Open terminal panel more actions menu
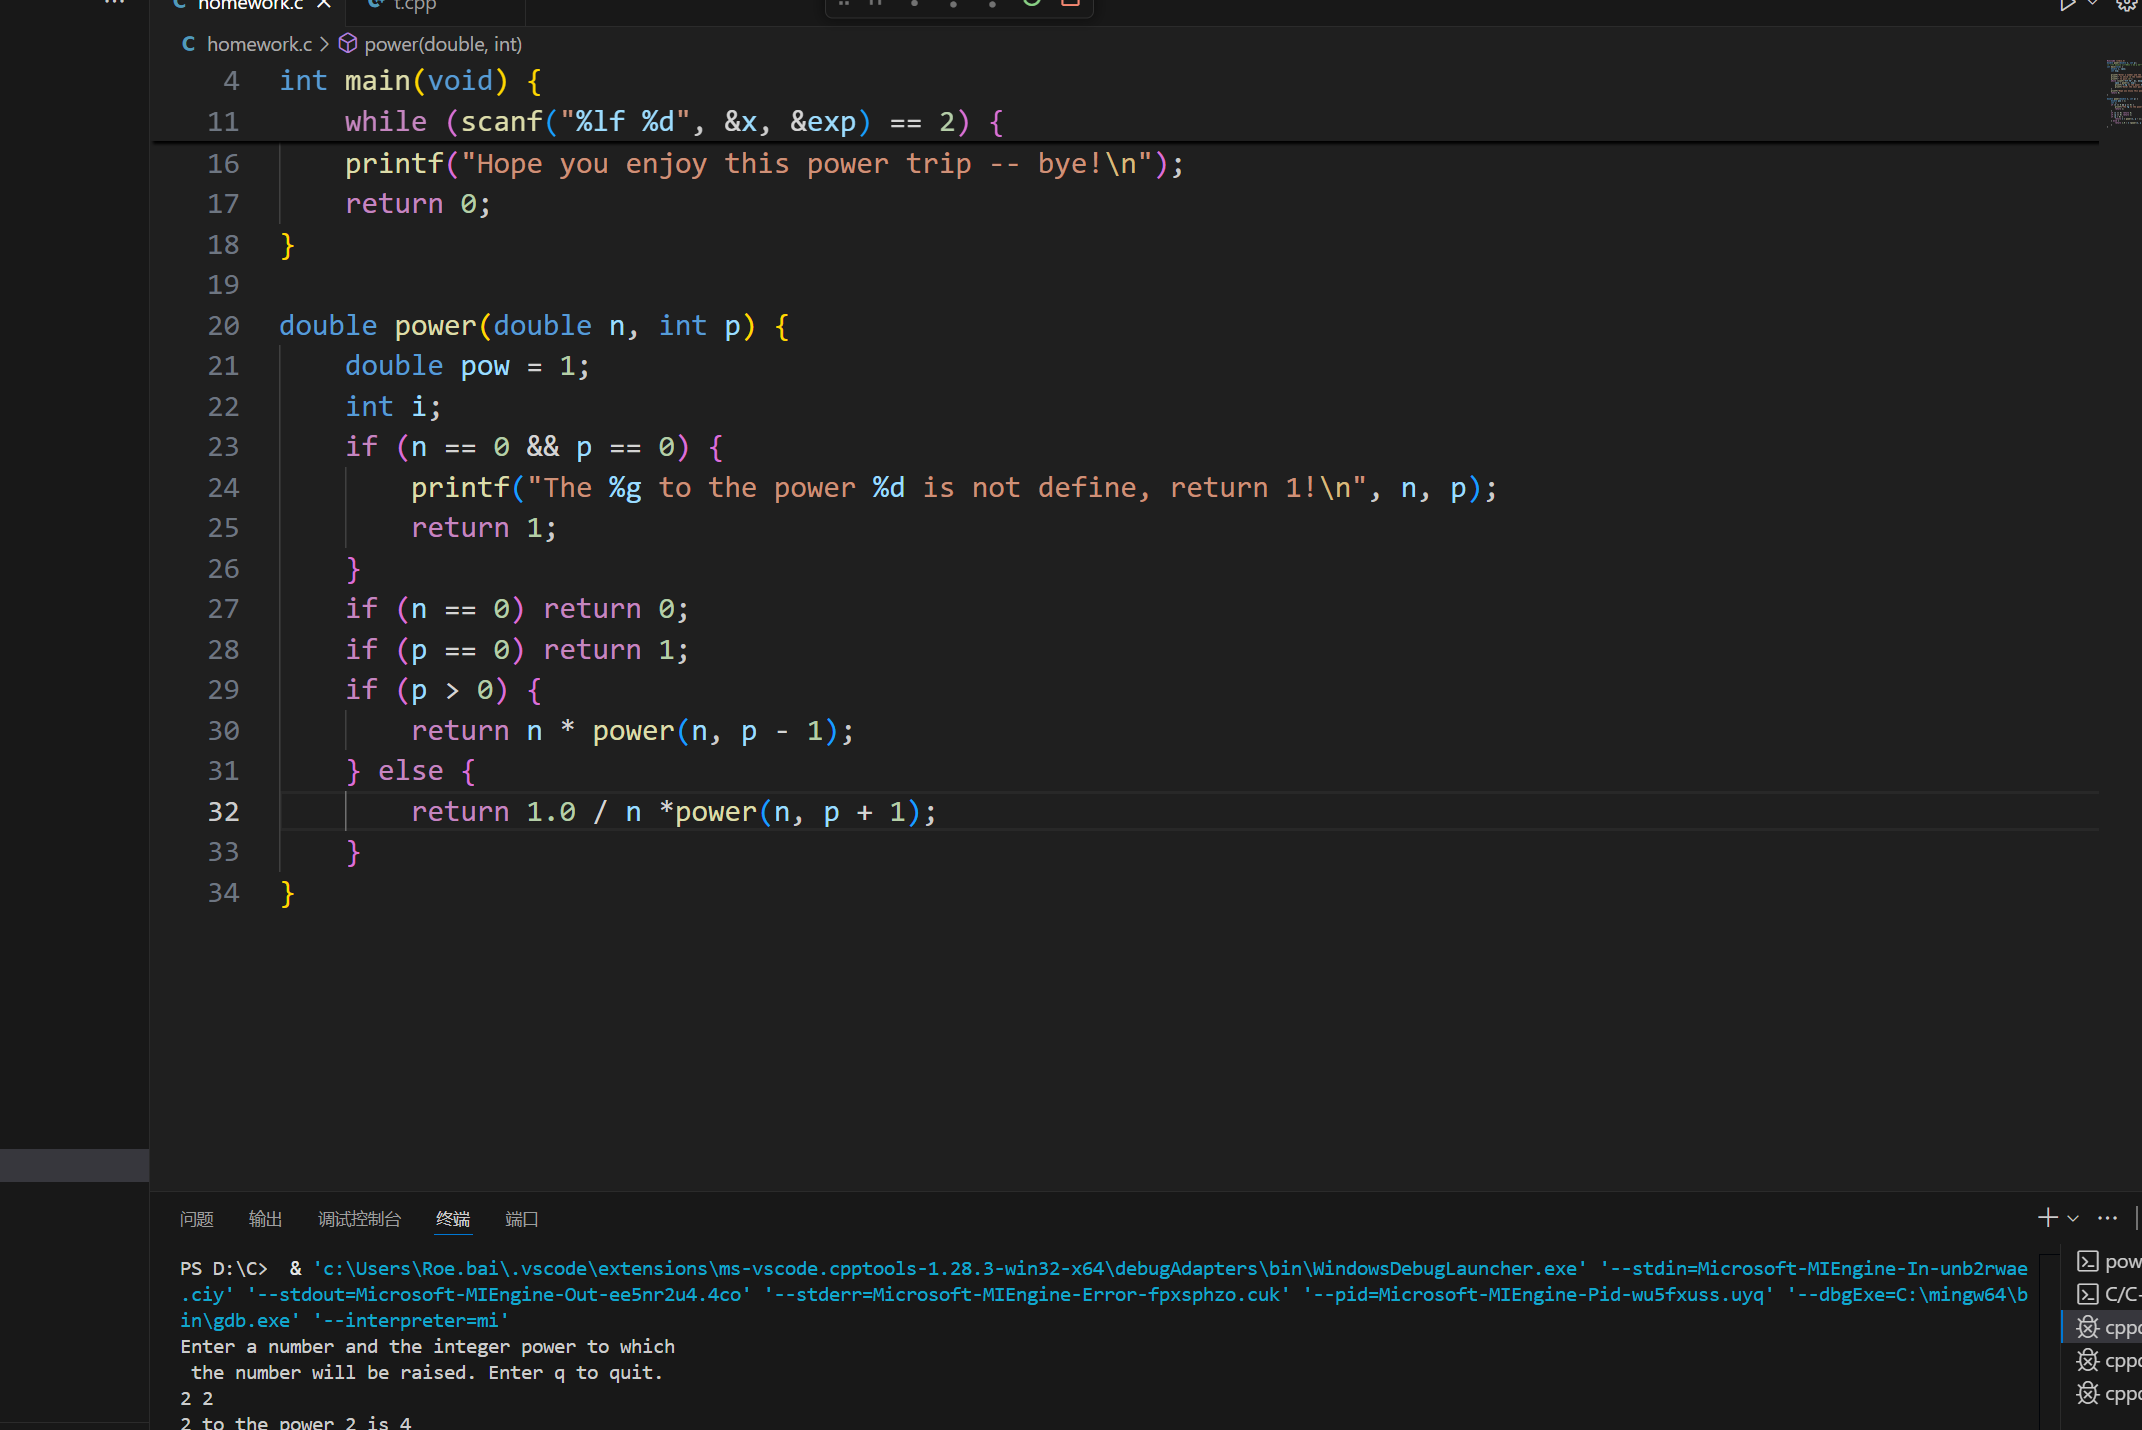 [2107, 1217]
